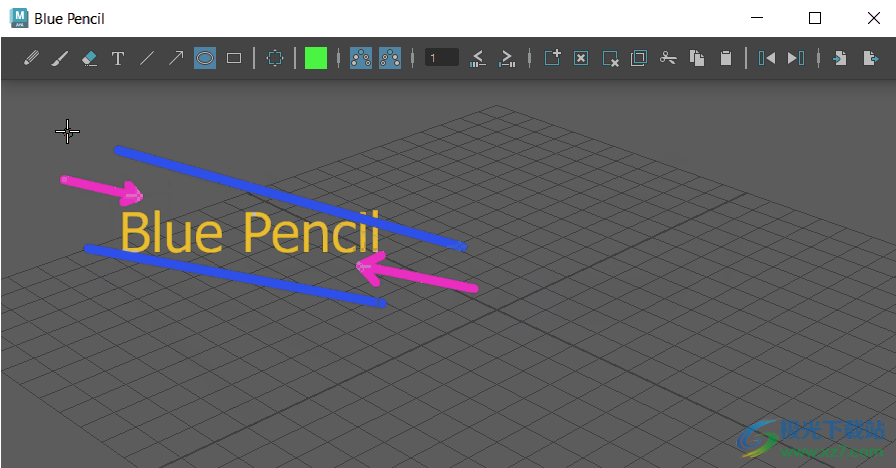896x468 pixels.
Task: Select the Line tool
Action: coord(147,58)
